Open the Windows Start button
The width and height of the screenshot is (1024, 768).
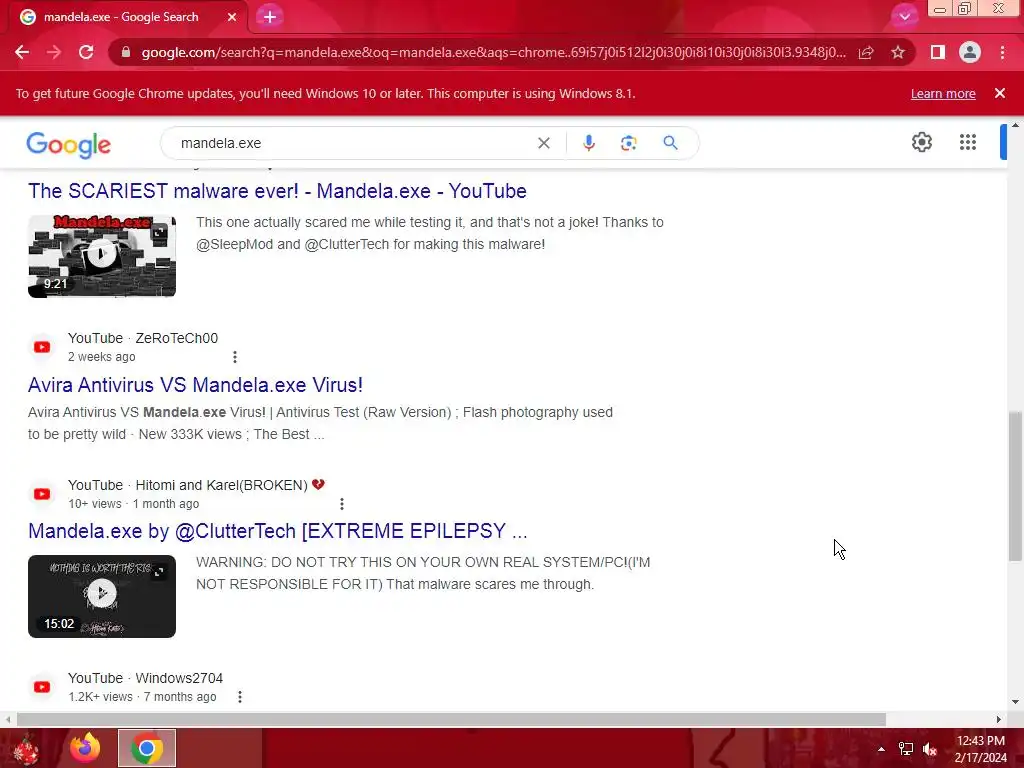[27, 748]
